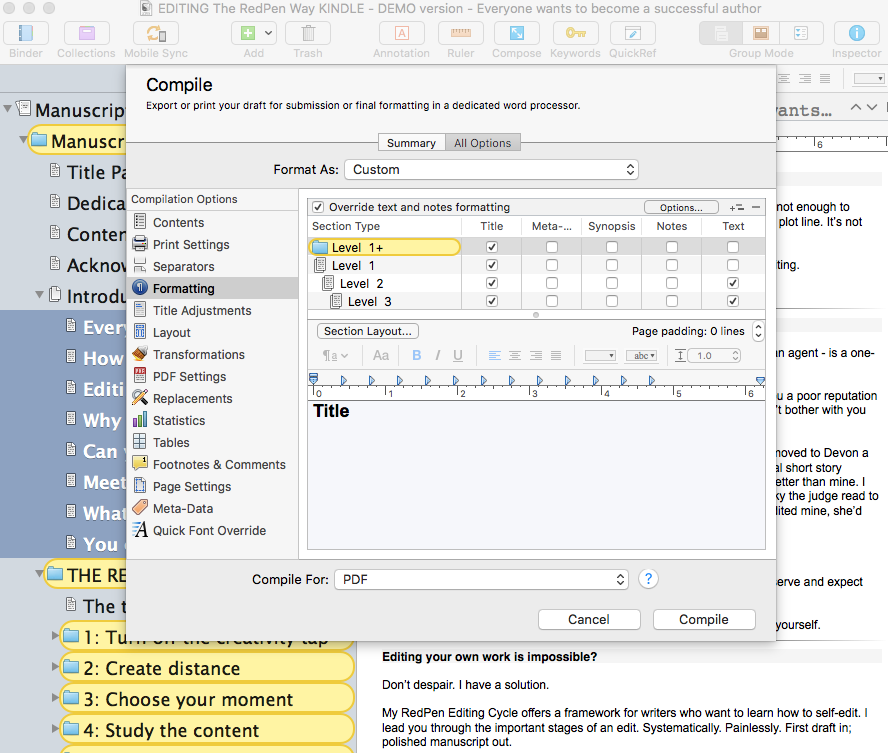The height and width of the screenshot is (753, 888).
Task: Cancel the Compile dialog
Action: pos(589,619)
